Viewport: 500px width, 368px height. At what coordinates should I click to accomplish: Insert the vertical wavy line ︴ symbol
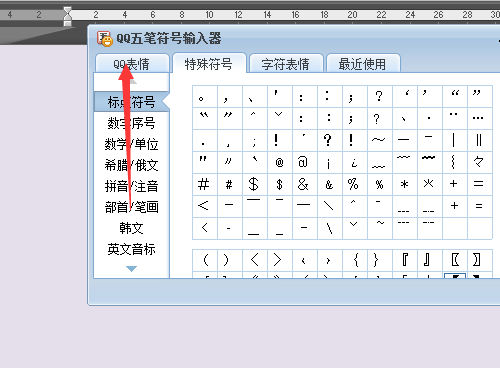[455, 162]
